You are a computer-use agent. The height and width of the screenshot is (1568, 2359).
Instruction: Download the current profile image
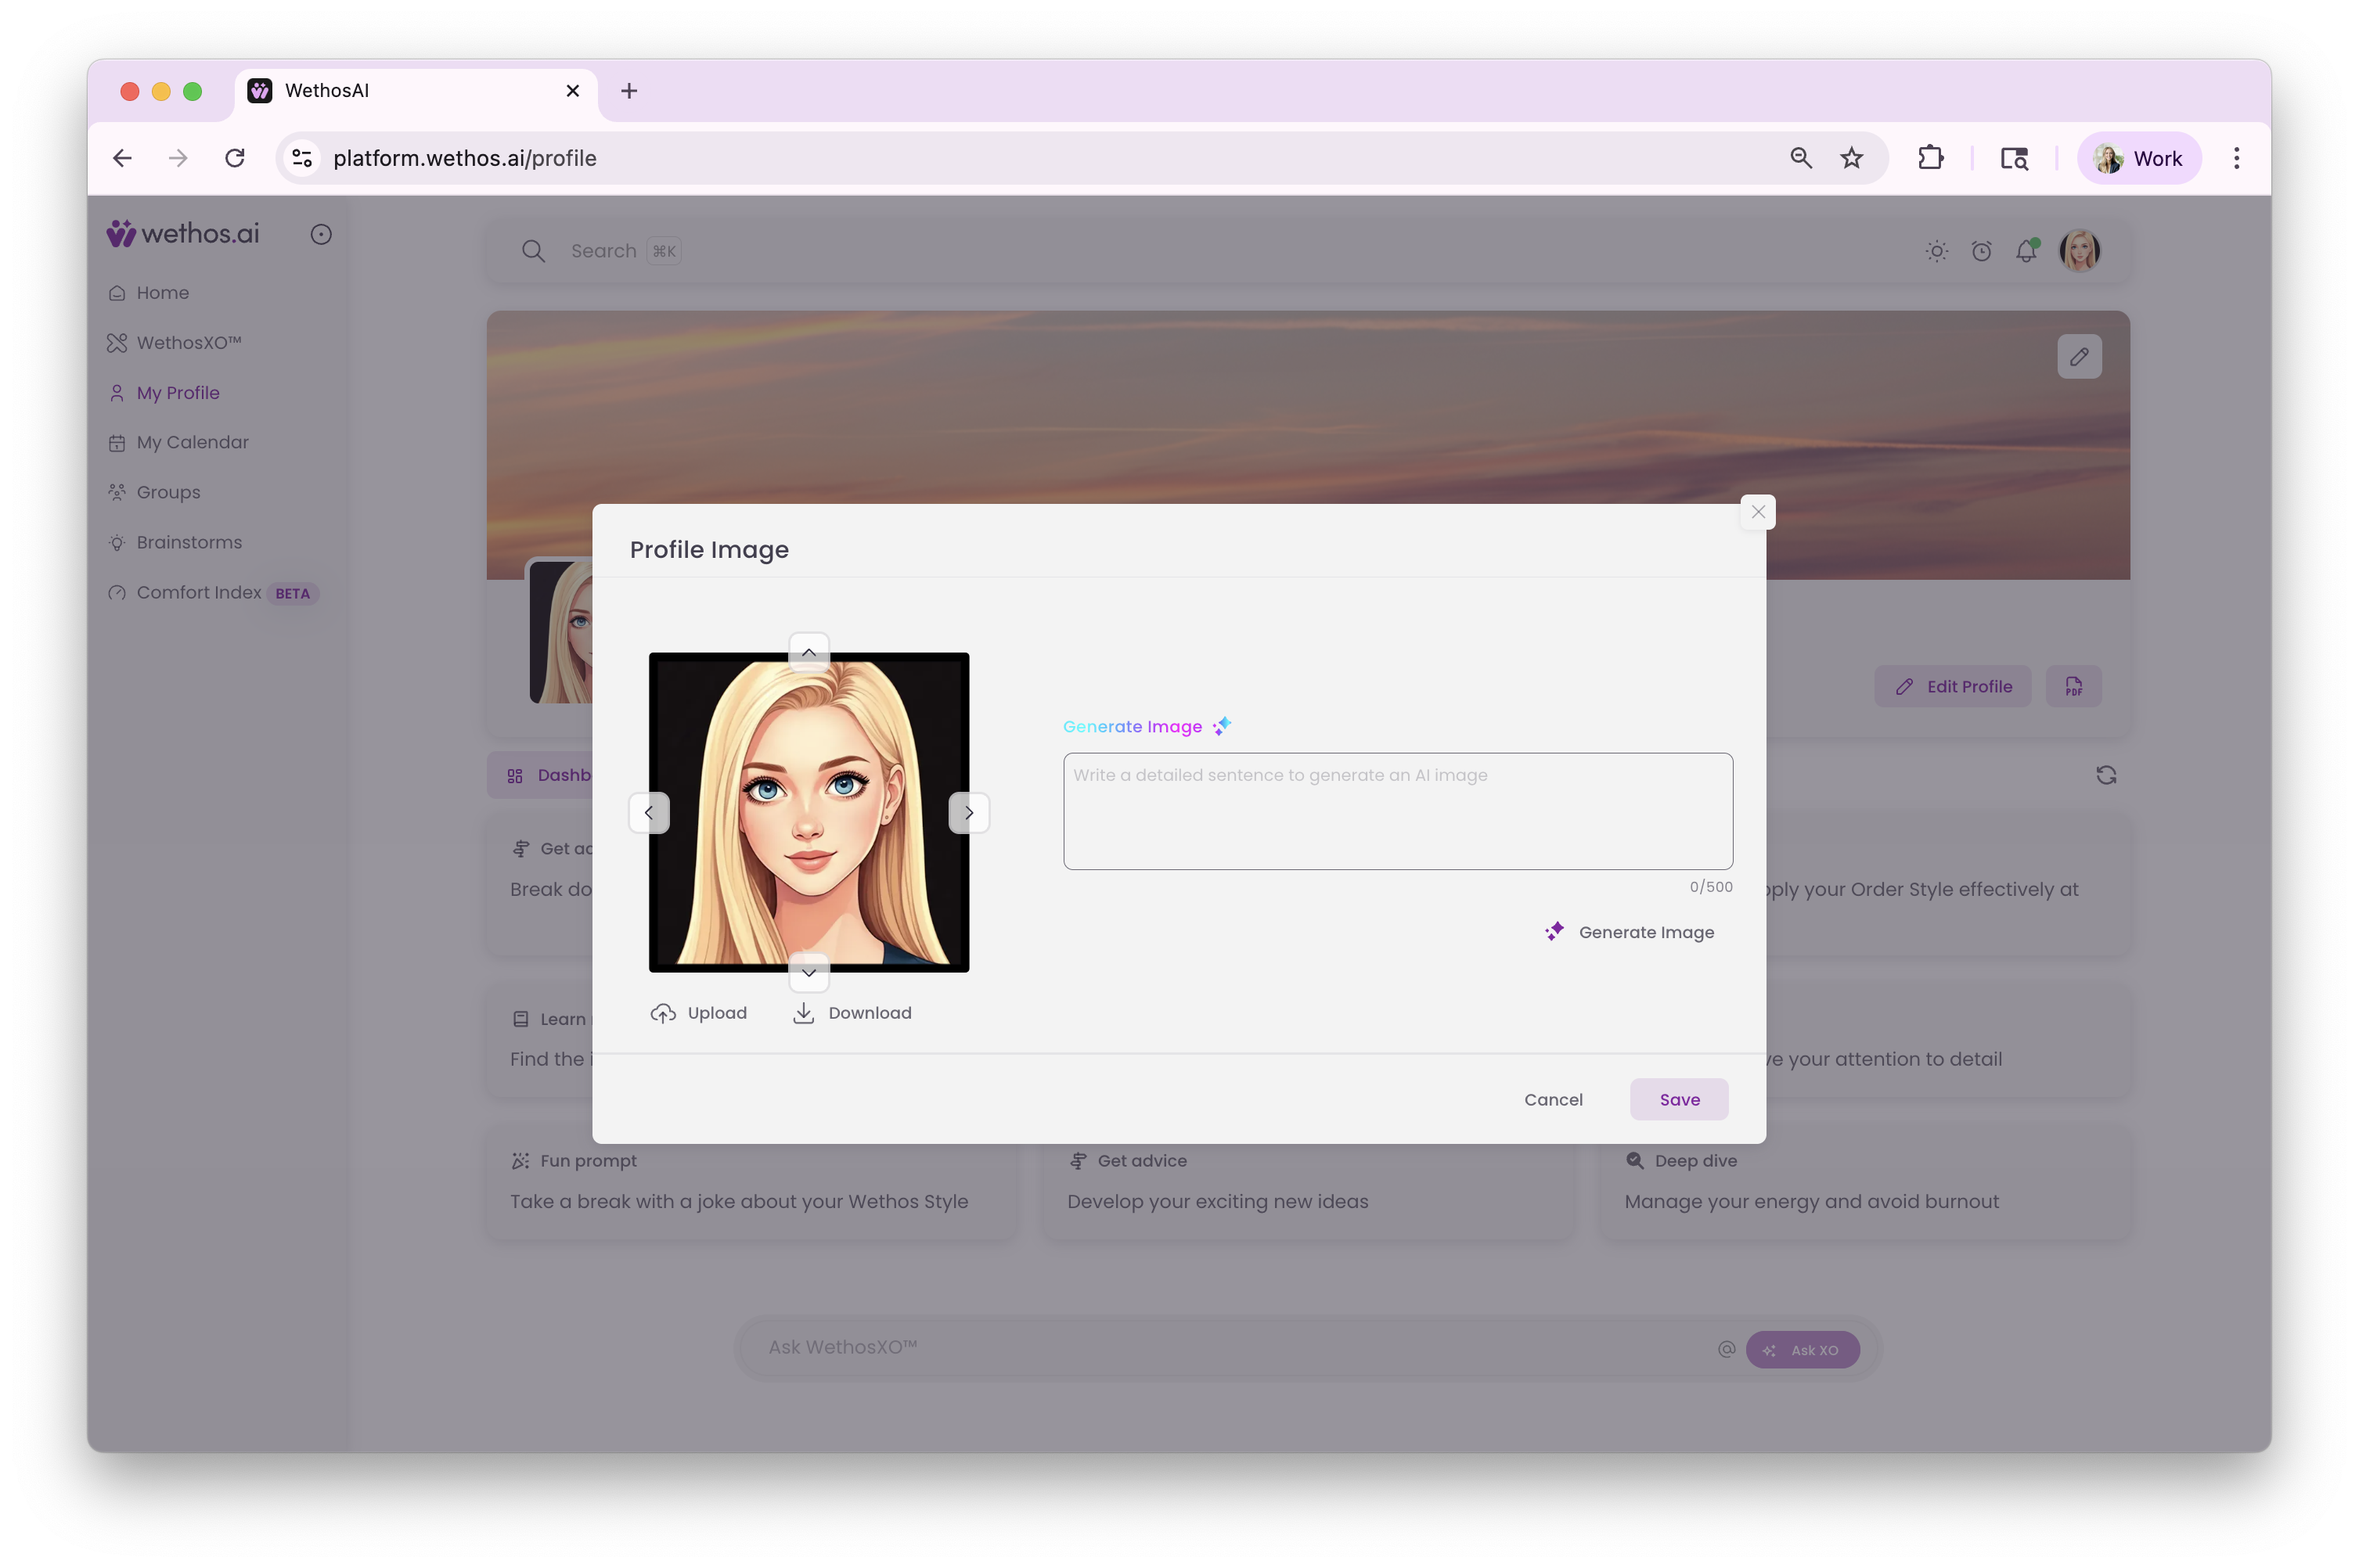(x=852, y=1013)
